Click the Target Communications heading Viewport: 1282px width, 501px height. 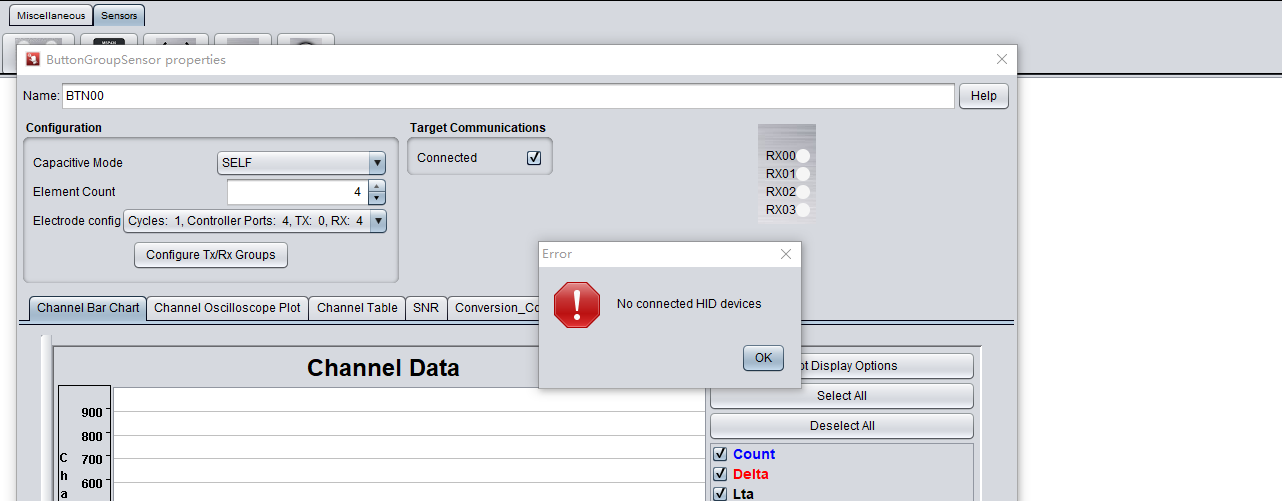coord(478,128)
